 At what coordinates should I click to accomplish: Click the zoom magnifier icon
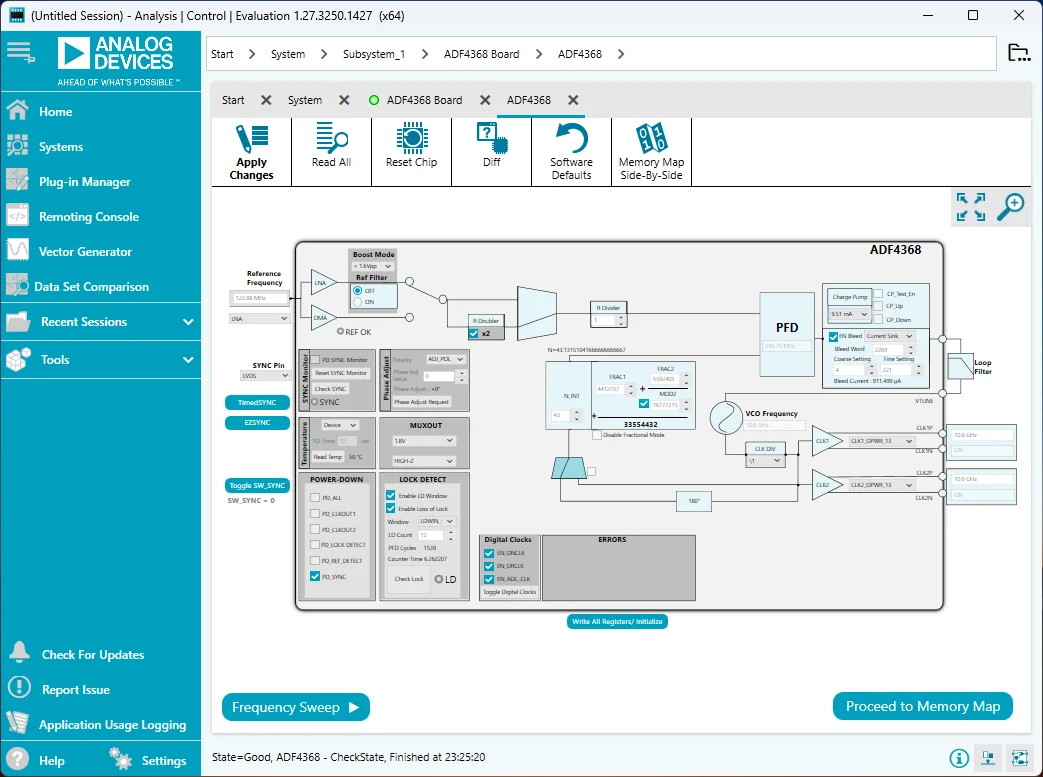coord(1011,207)
